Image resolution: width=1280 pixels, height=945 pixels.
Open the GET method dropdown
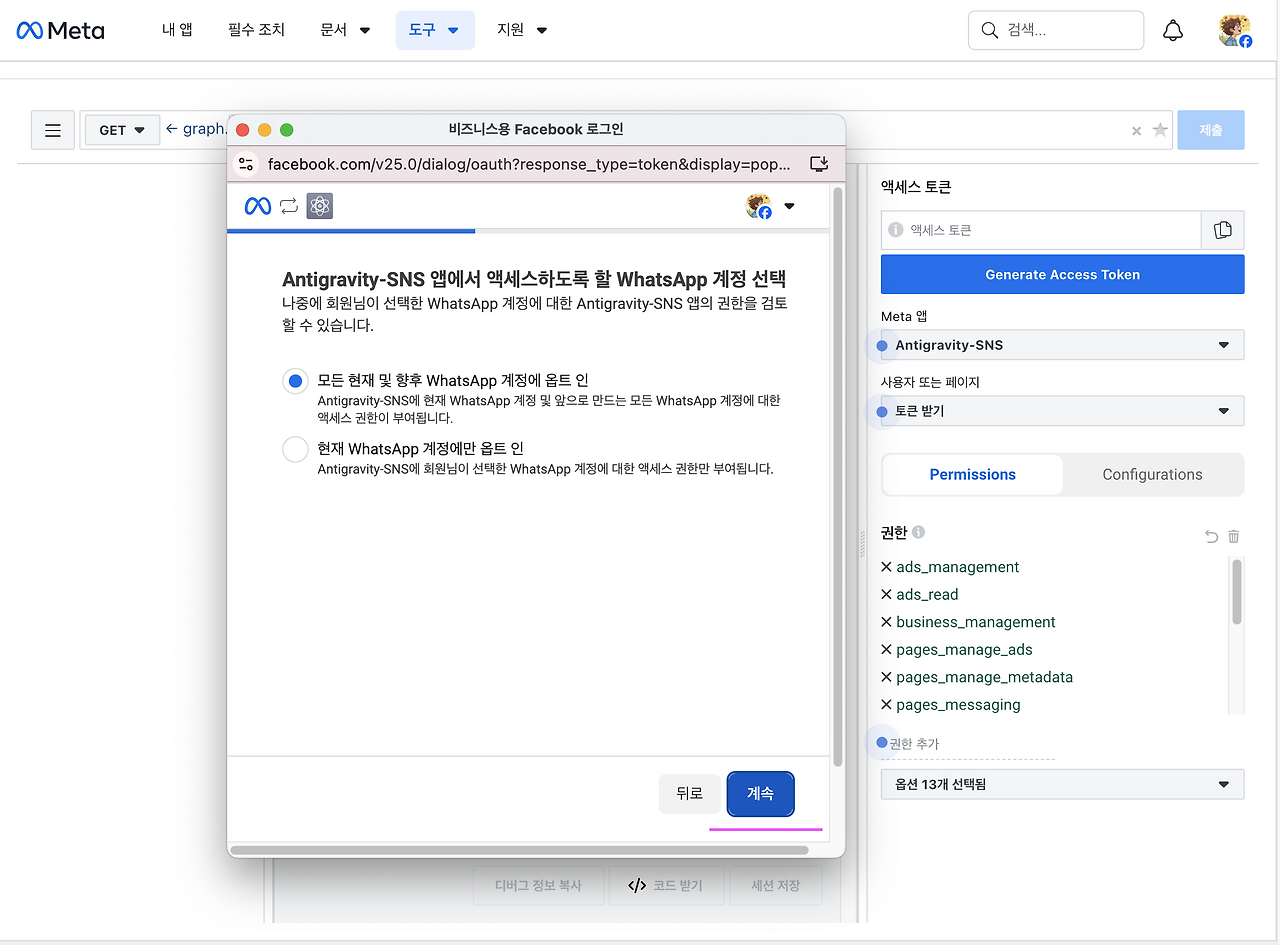click(122, 130)
